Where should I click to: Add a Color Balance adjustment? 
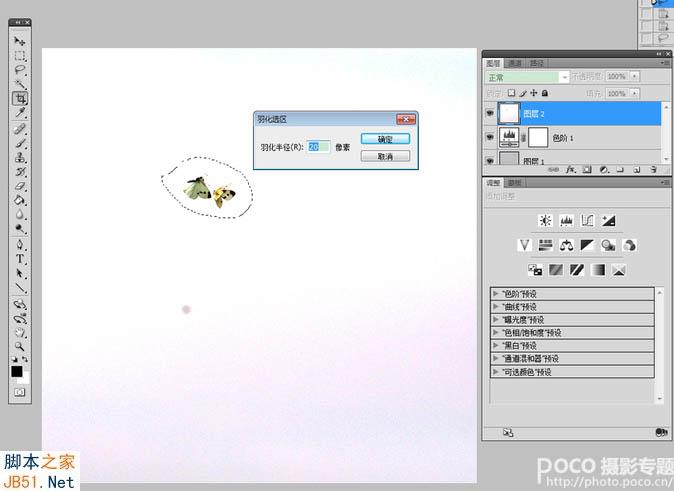coord(567,246)
